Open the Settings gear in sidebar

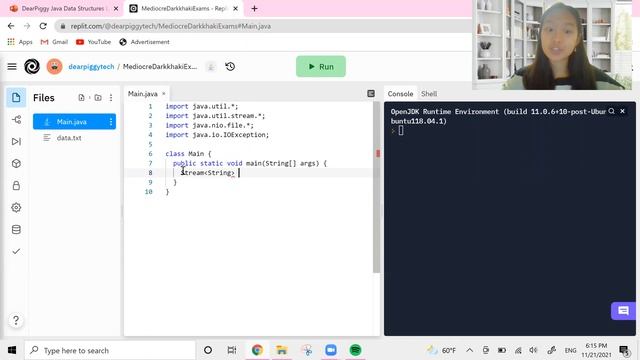coord(16,207)
